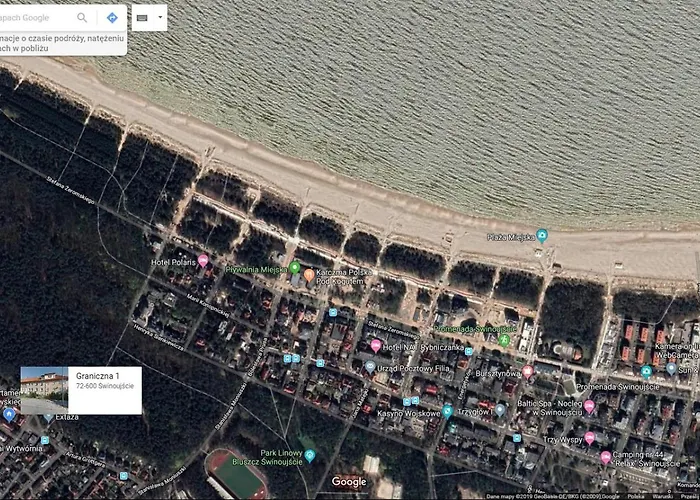Click the Plaża Miejska camera marker
This screenshot has width=700, height=500.
(x=542, y=235)
